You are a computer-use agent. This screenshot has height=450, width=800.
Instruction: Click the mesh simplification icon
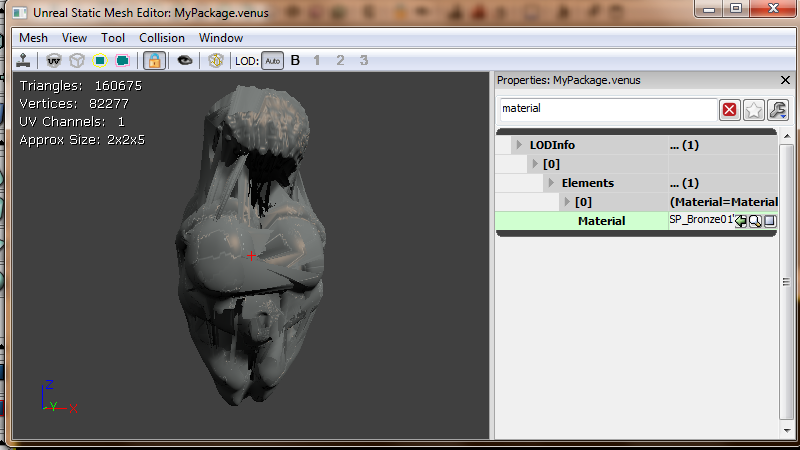pos(216,61)
